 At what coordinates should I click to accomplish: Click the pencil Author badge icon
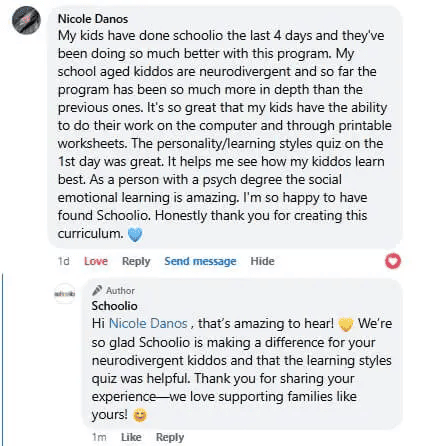97,290
